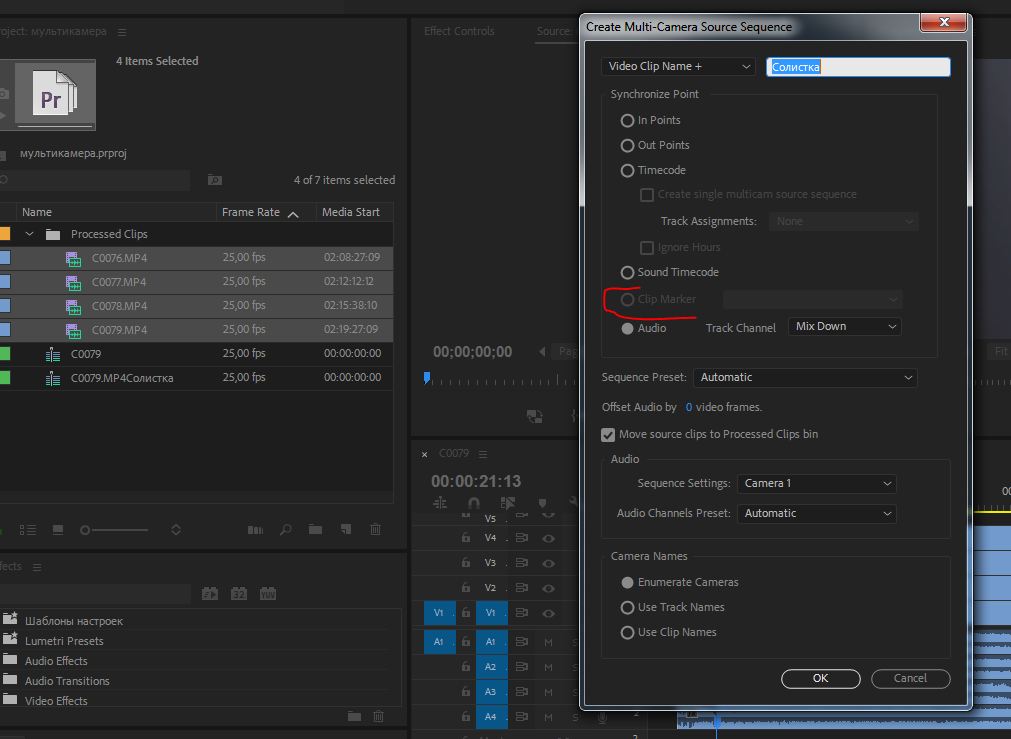
Task: Select In Points radio button
Action: pos(627,121)
